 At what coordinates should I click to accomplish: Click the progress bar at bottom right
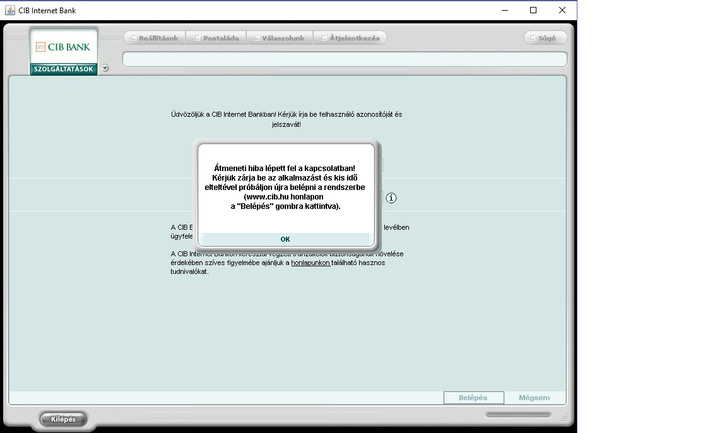[x=518, y=414]
